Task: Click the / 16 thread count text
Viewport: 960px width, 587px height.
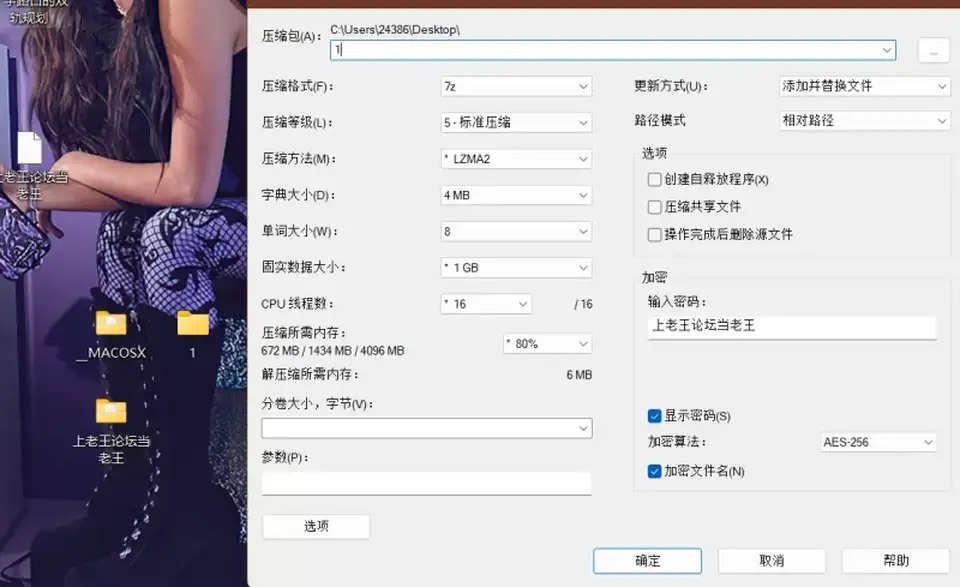Action: point(583,304)
